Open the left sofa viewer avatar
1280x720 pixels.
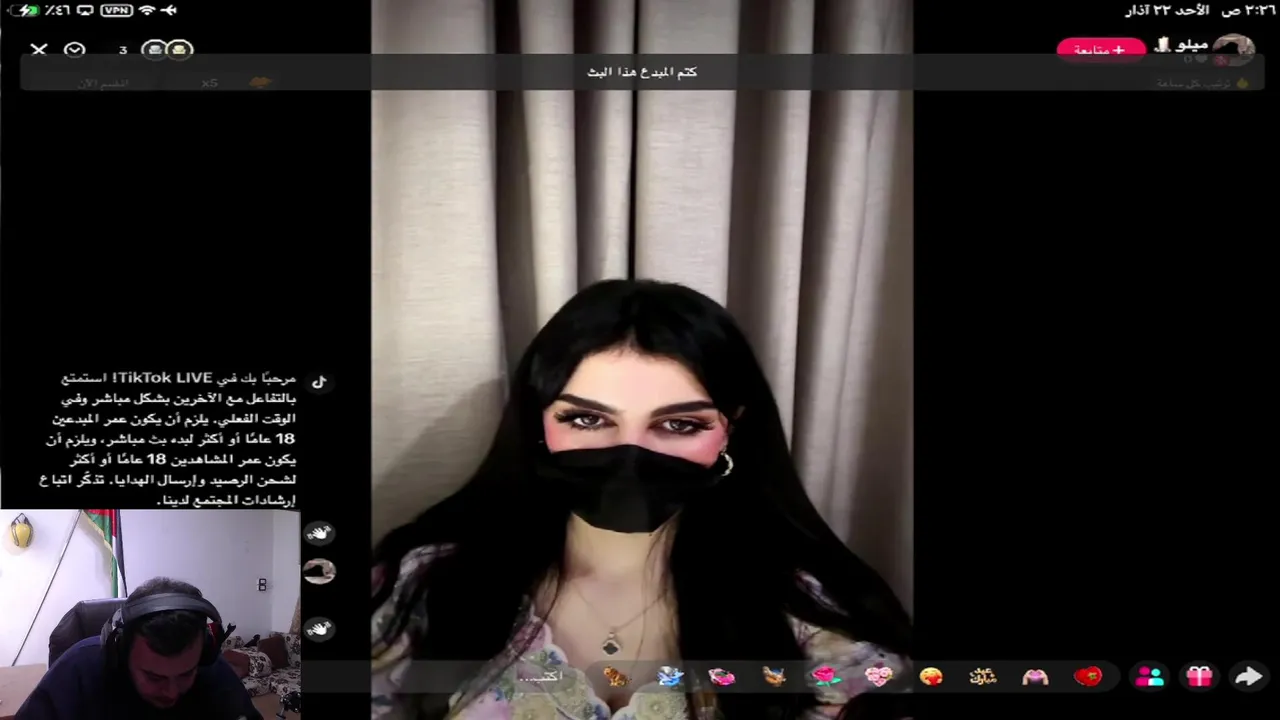pos(154,50)
